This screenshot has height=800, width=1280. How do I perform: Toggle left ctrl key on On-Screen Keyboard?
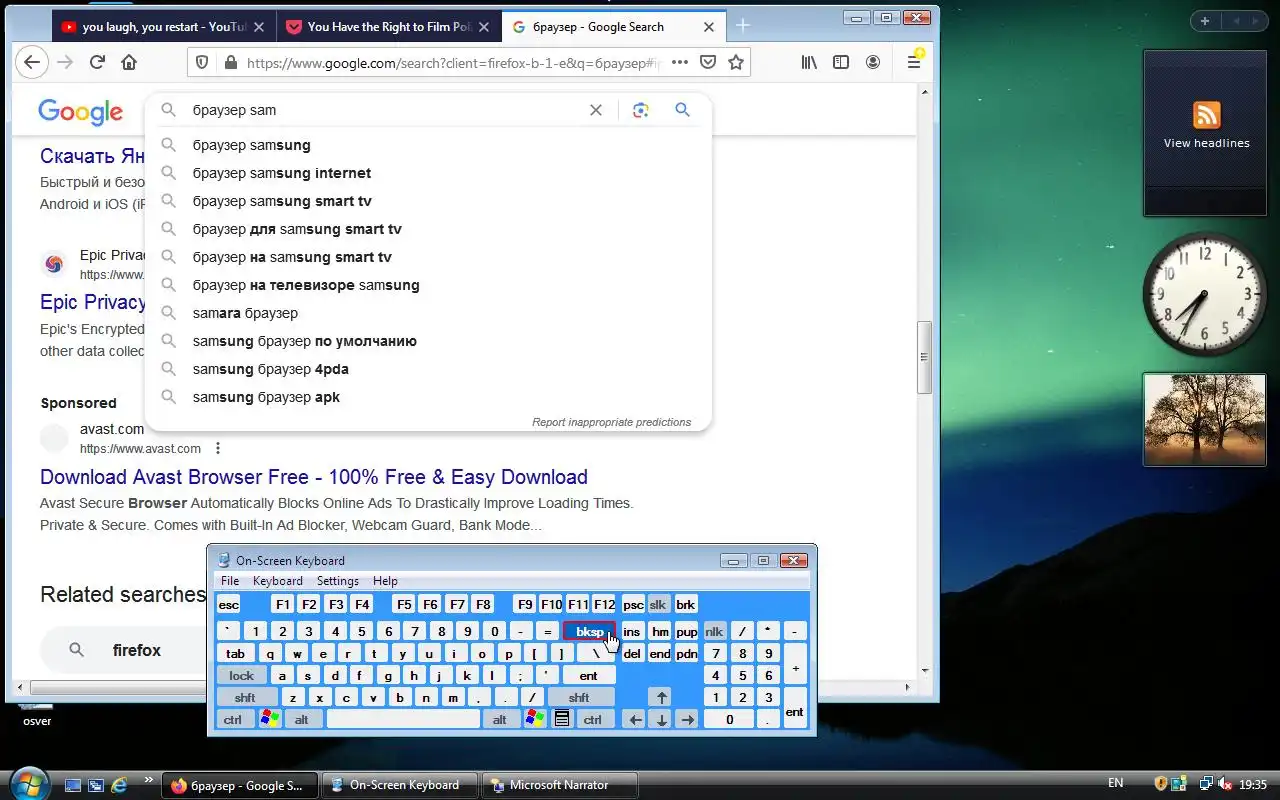point(233,720)
